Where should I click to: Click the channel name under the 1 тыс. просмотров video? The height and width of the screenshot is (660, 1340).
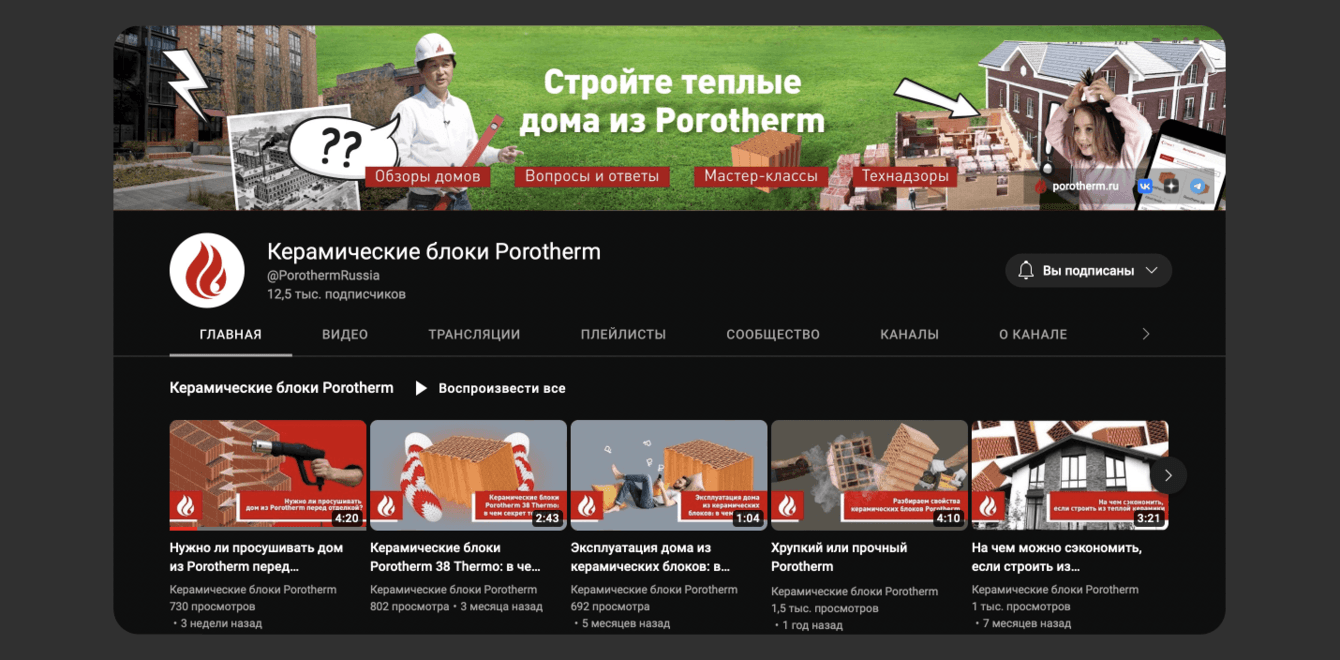(x=1055, y=590)
